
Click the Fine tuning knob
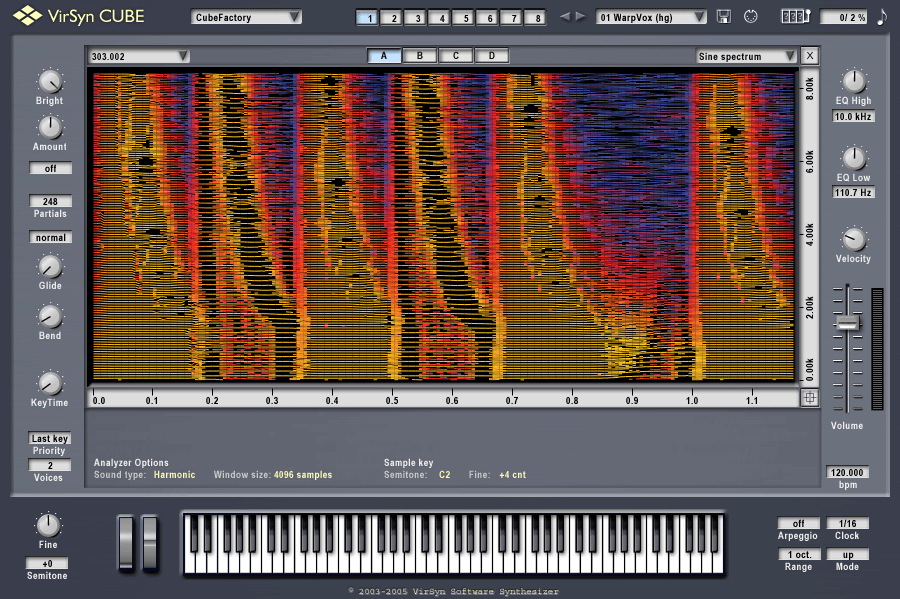pos(48,525)
